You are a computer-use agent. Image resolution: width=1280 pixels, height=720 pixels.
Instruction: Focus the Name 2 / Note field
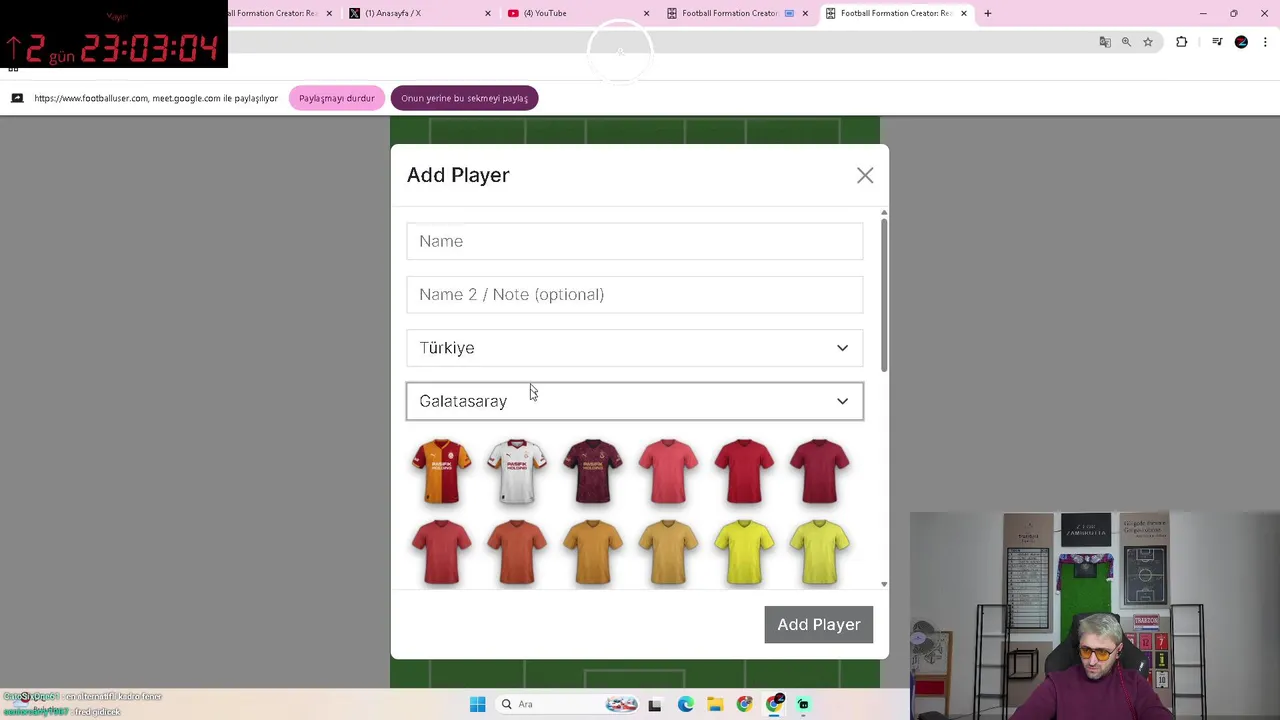(634, 294)
